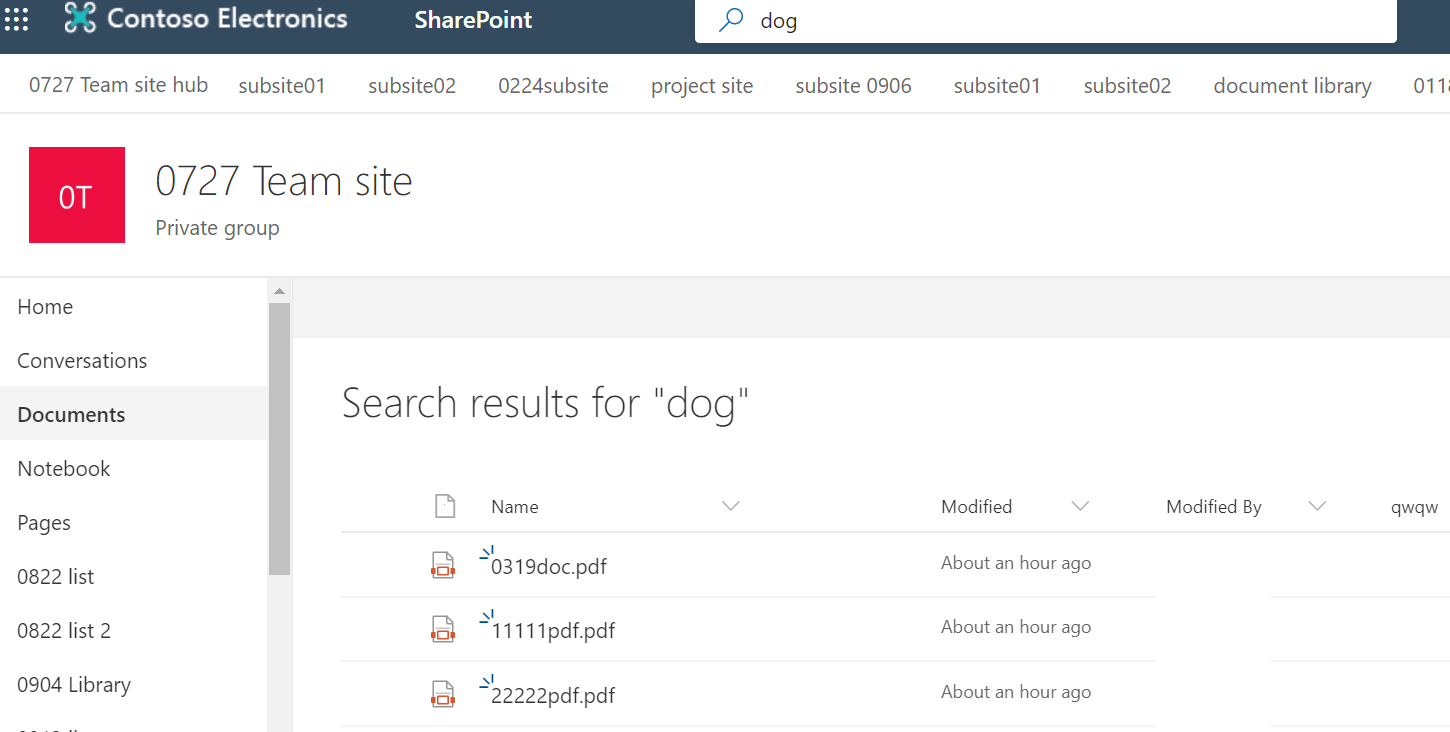Click the PDF icon for 22222pdf.pdf
The image size is (1450, 732).
442,694
